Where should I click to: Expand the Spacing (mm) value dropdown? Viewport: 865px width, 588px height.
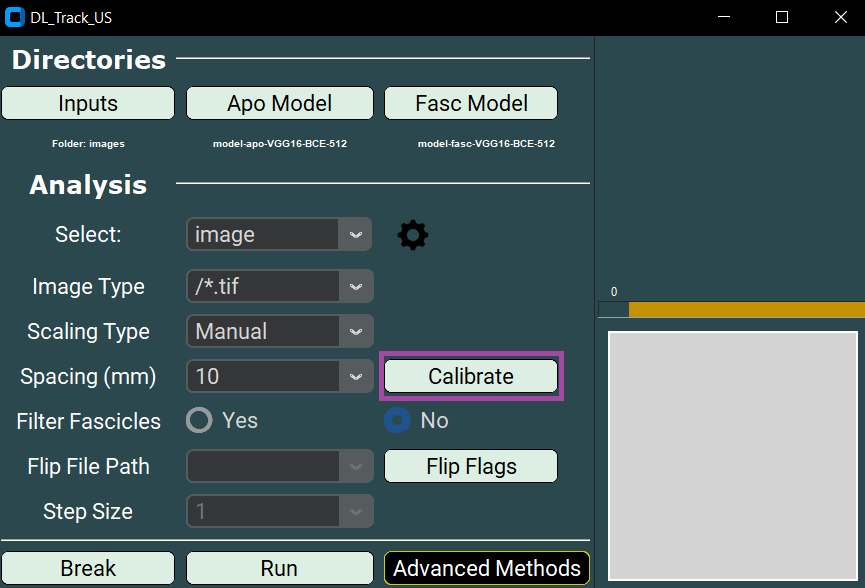(279, 376)
